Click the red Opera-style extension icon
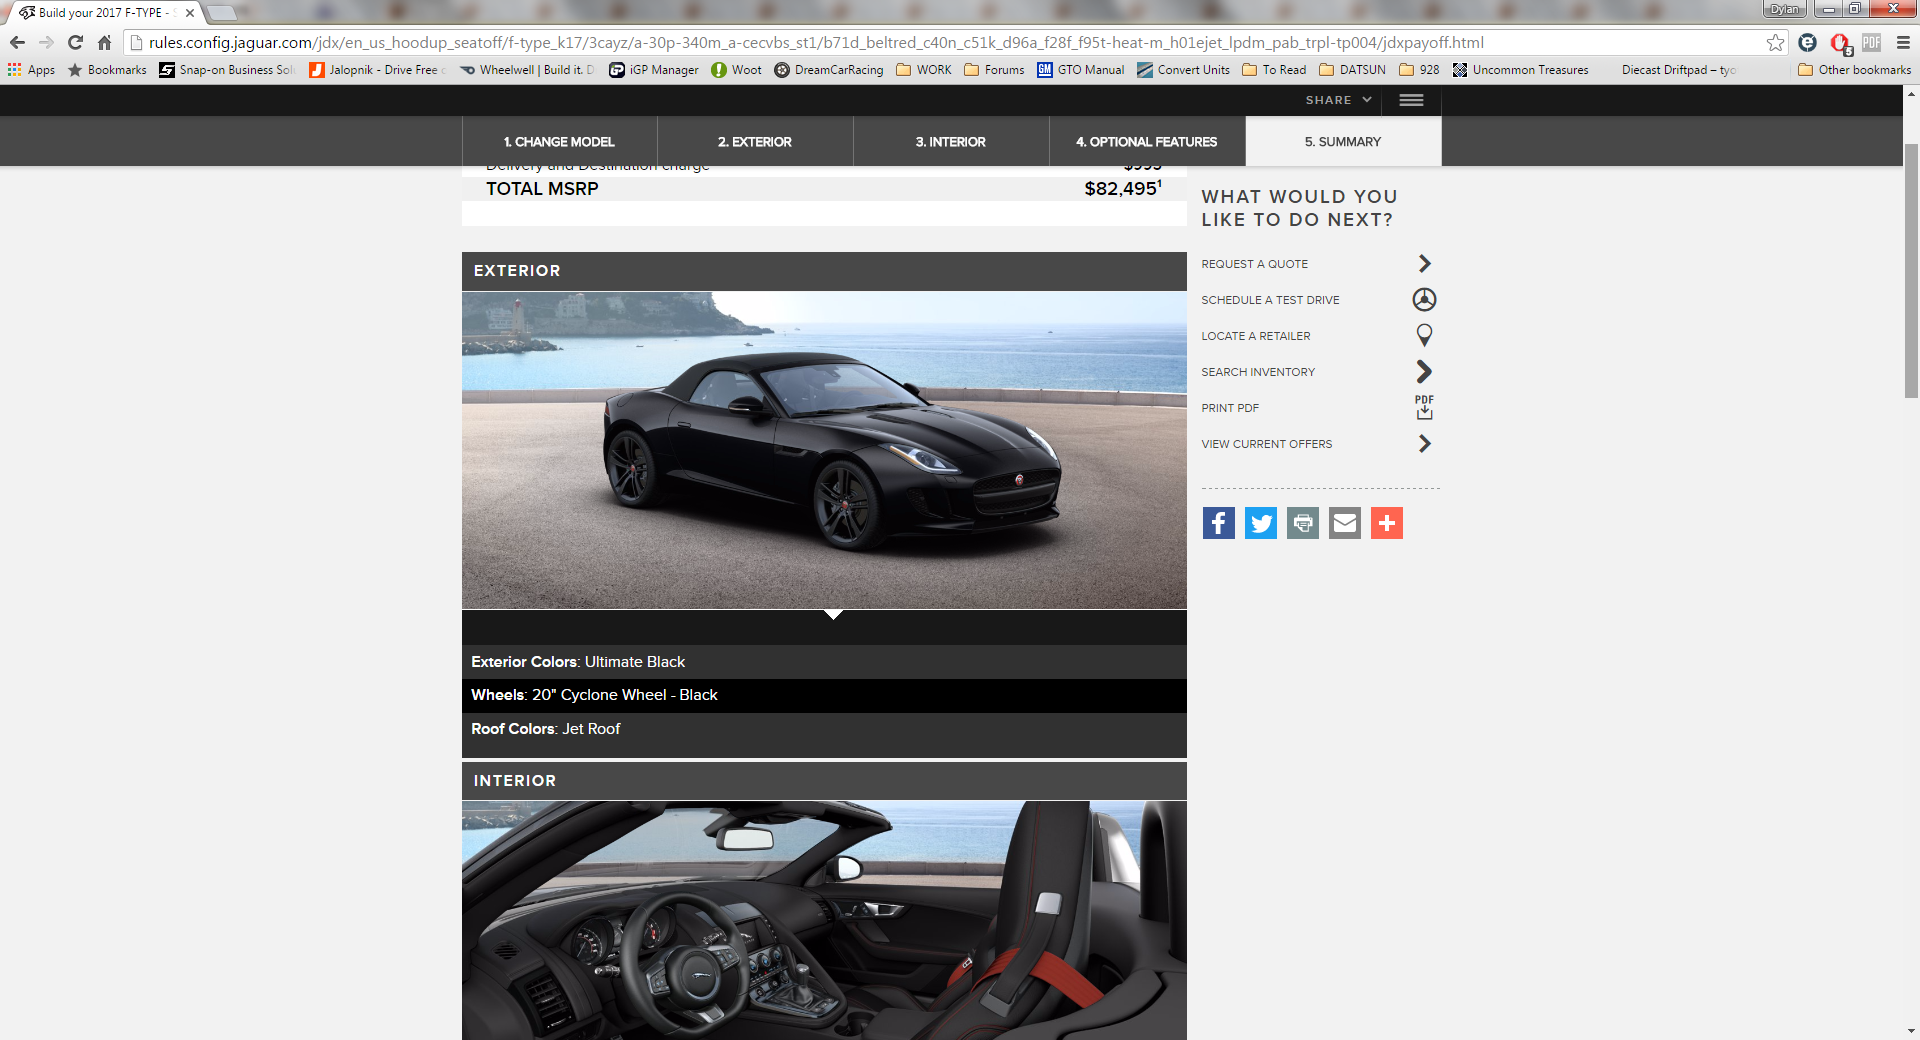Viewport: 1920px width, 1040px height. coord(1840,43)
